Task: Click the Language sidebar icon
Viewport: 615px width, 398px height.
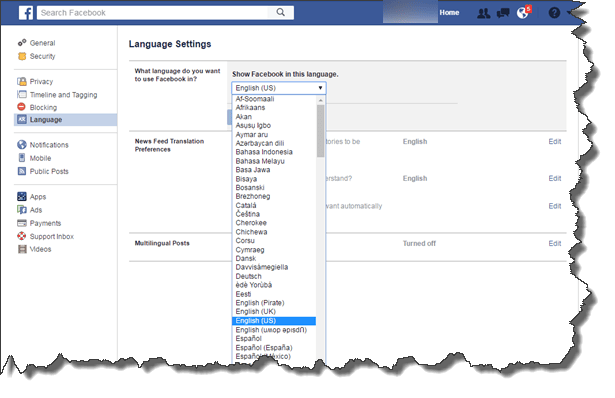Action: [x=22, y=120]
